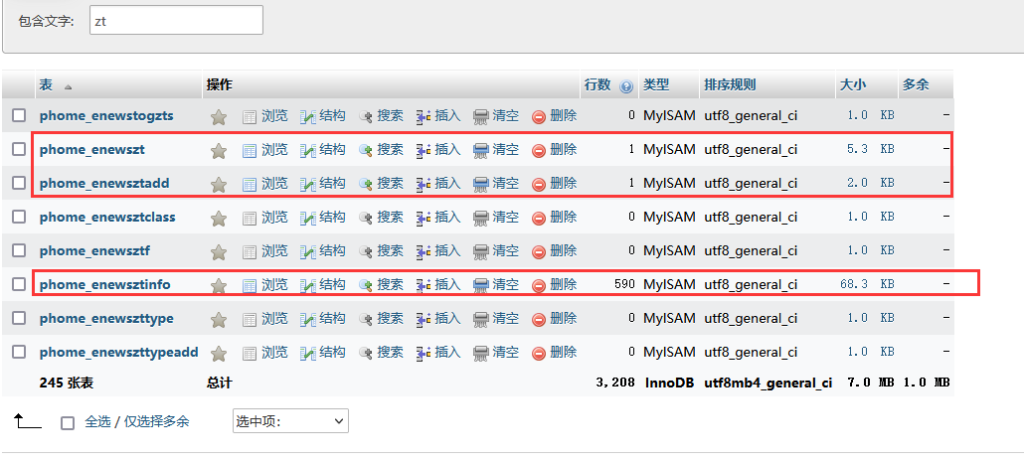Sort by 排序规则 column header
The height and width of the screenshot is (461, 1024).
(729, 84)
